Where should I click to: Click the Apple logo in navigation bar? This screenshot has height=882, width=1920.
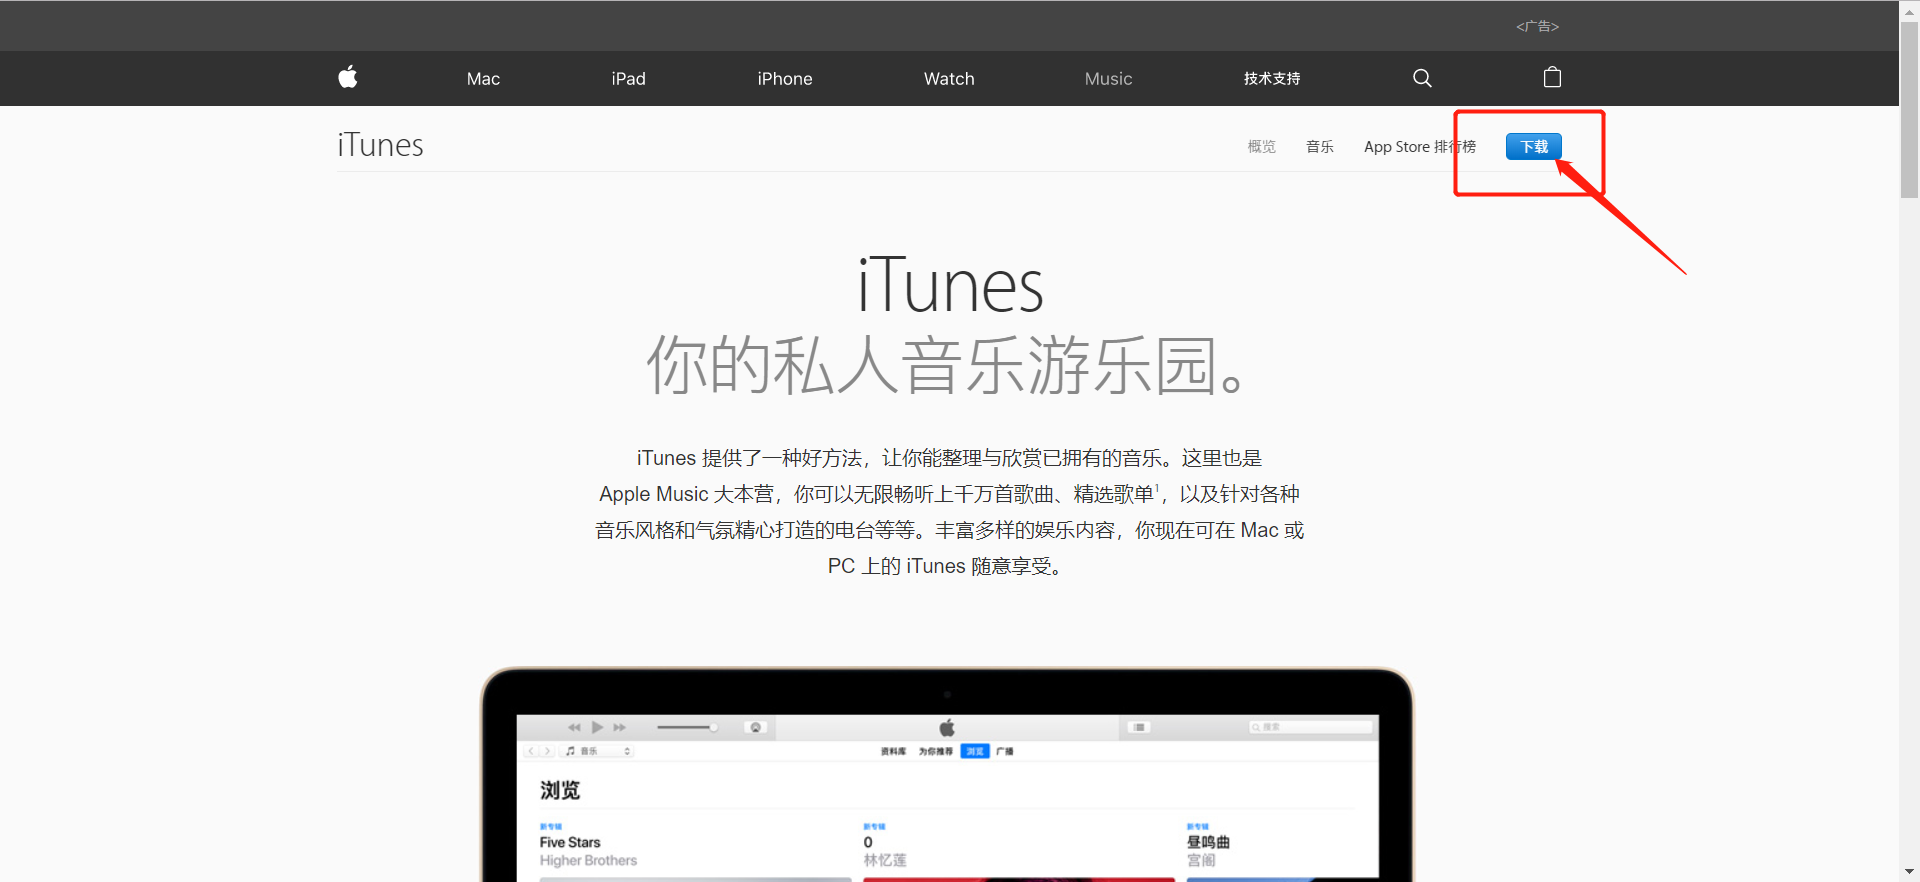[x=348, y=77]
